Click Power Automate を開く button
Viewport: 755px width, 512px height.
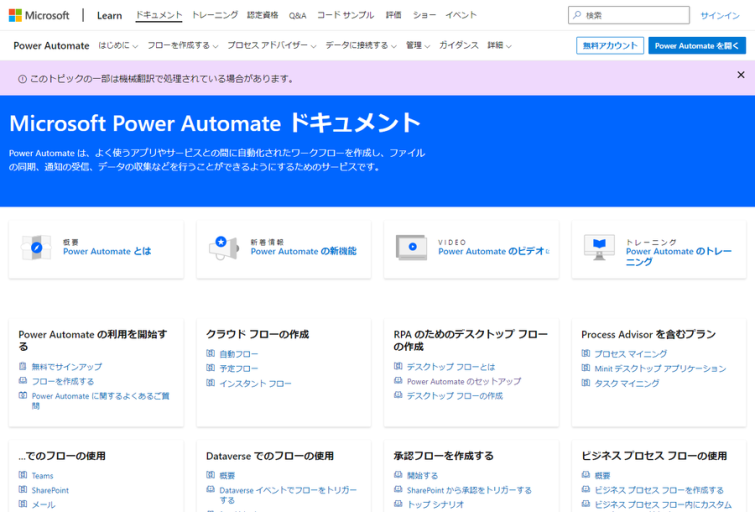[x=697, y=45]
